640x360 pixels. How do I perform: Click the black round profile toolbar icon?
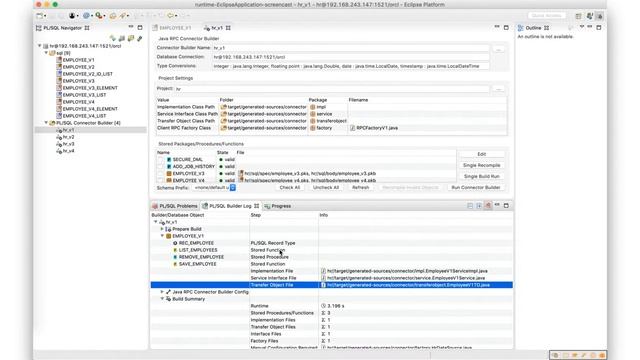pyautogui.click(x=72, y=16)
